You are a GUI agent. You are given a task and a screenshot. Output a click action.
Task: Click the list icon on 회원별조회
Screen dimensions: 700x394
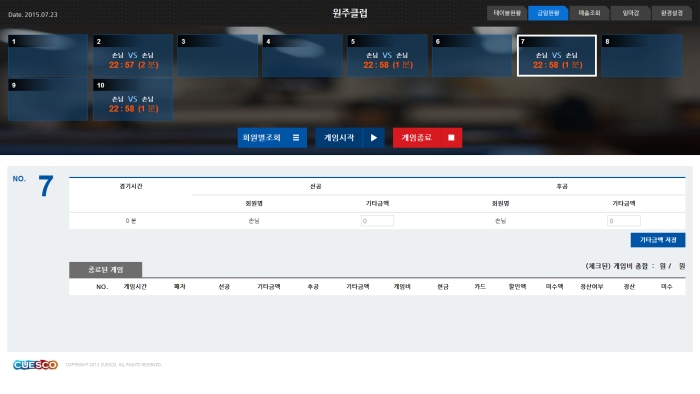coord(296,138)
